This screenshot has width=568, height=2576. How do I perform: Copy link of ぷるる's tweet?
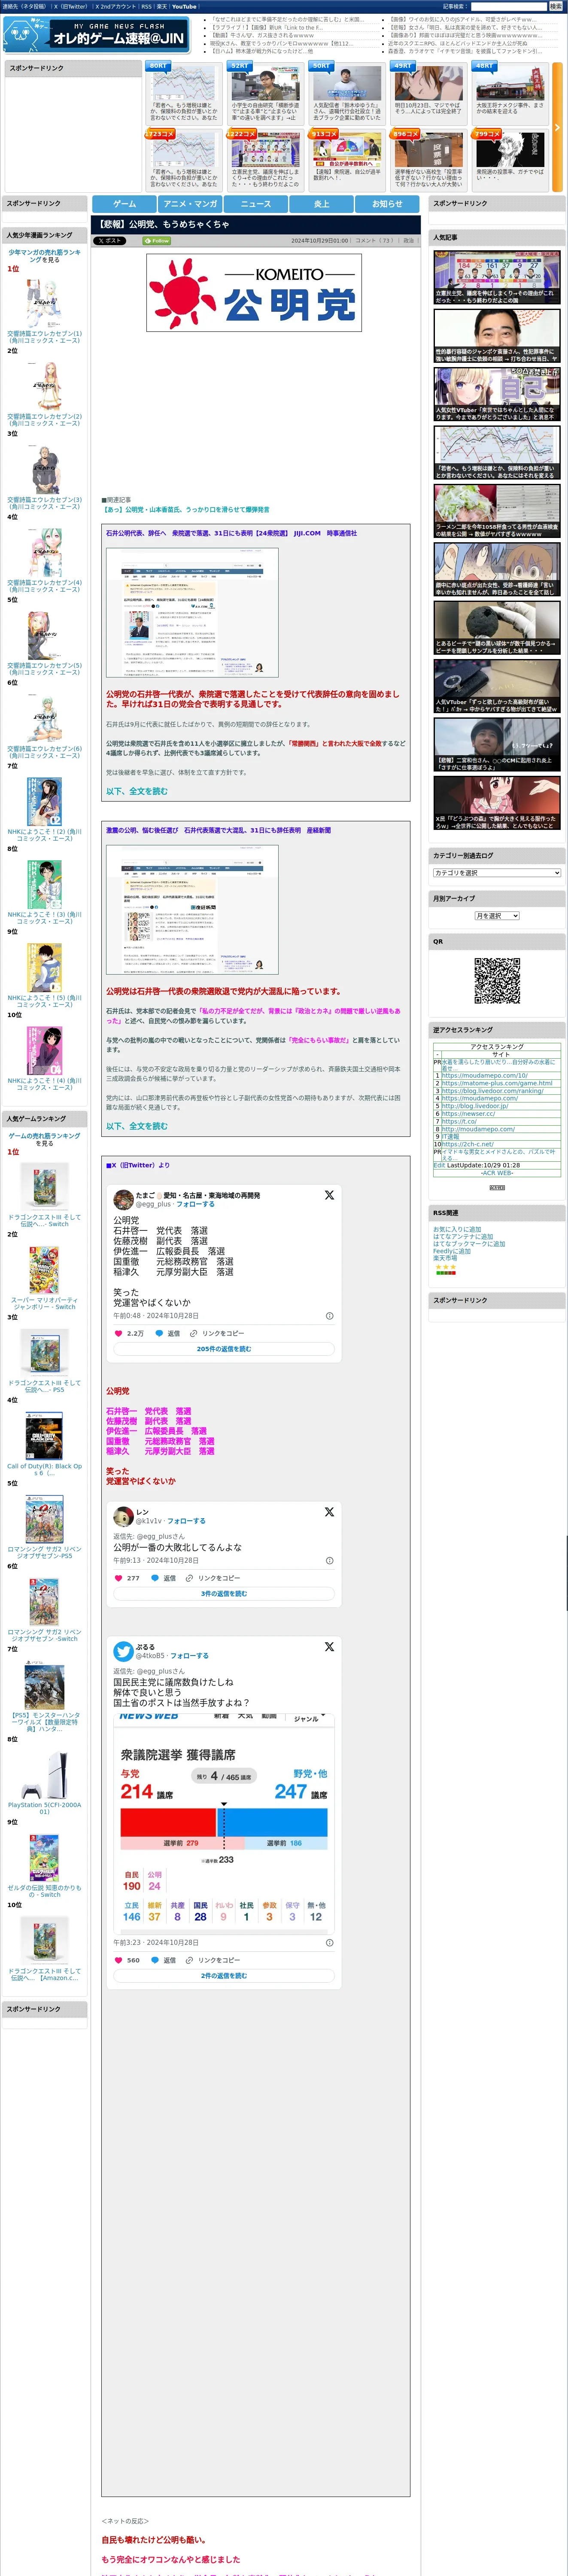213,1960
